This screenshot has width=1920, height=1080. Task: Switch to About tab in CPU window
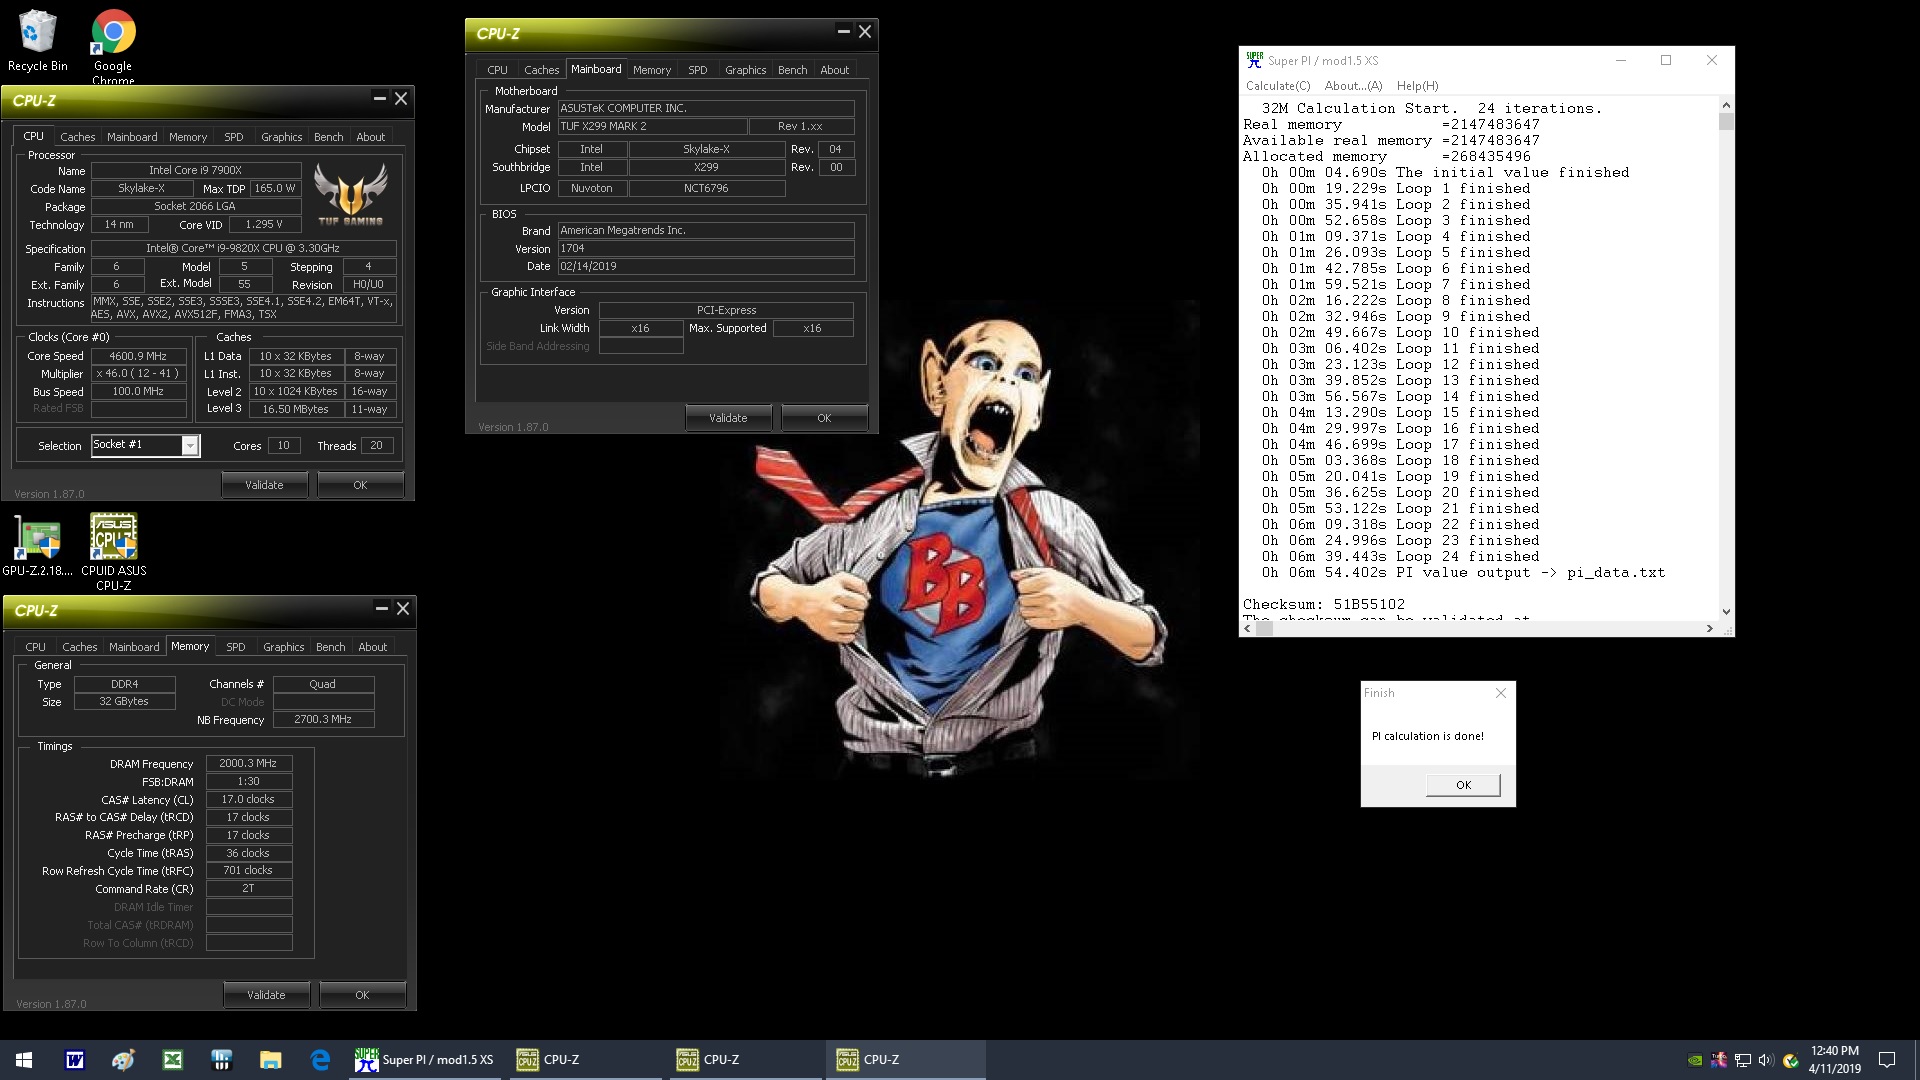coord(371,137)
